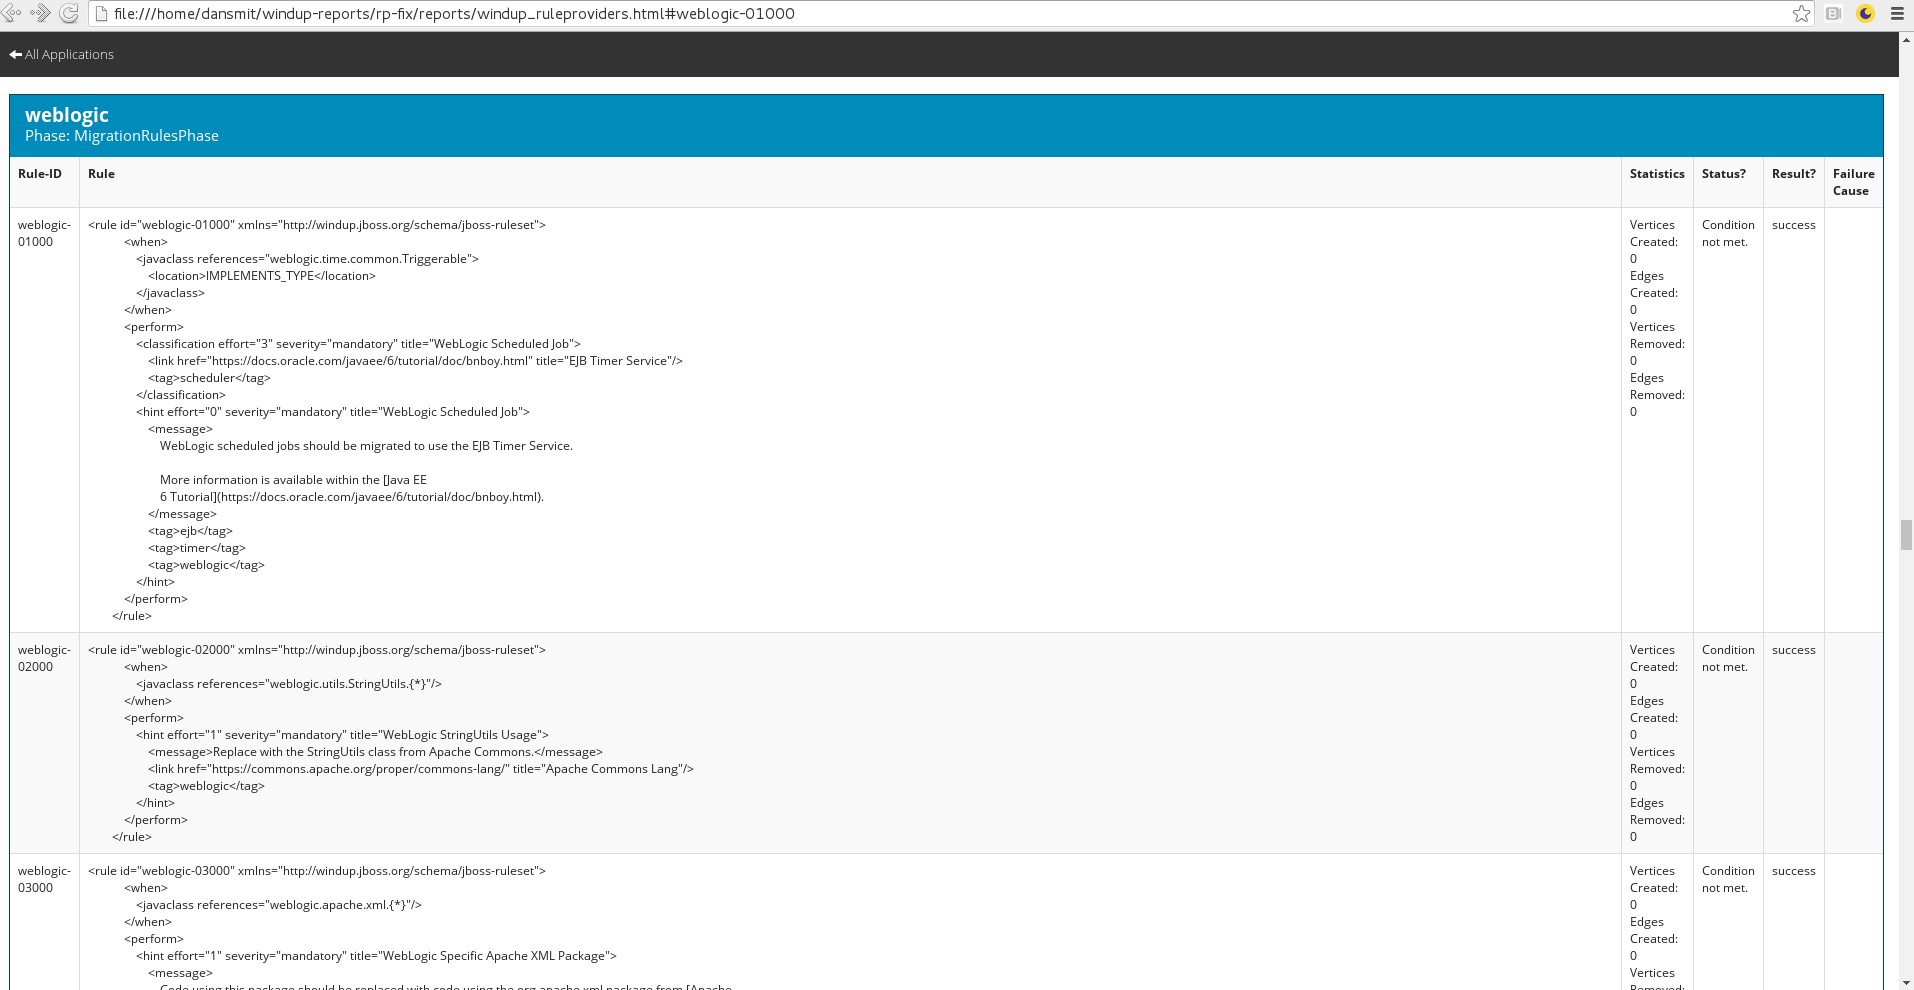Click the weblogic ruleset heading
This screenshot has width=1914, height=990.
coord(67,115)
